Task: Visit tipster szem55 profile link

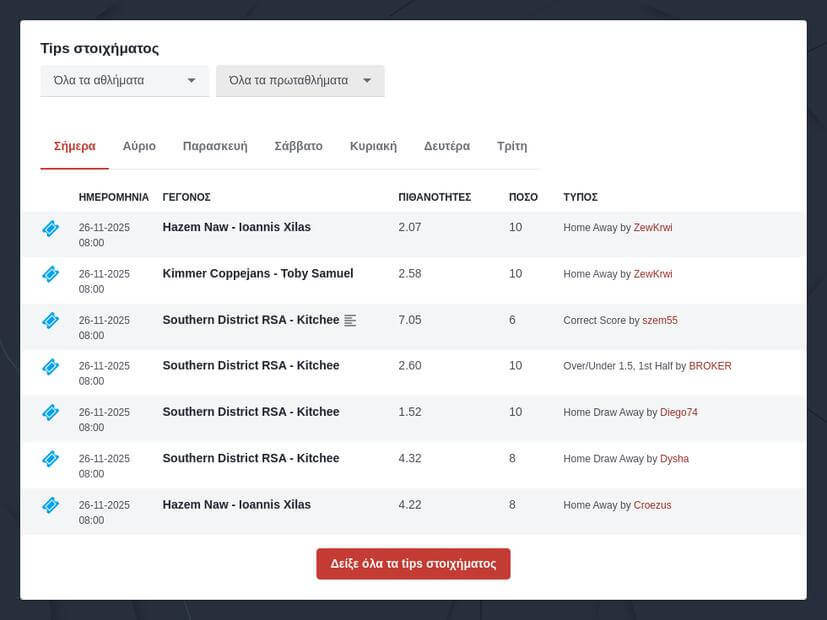Action: [660, 320]
